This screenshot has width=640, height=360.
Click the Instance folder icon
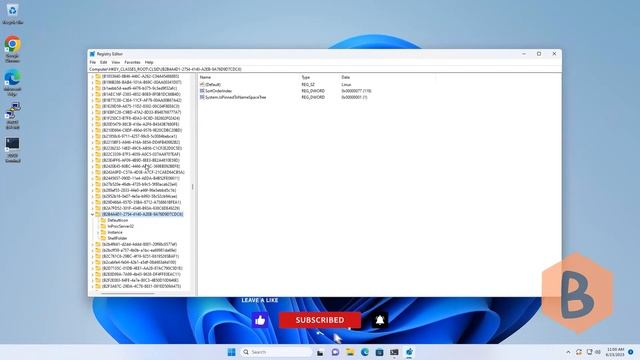[x=103, y=232]
